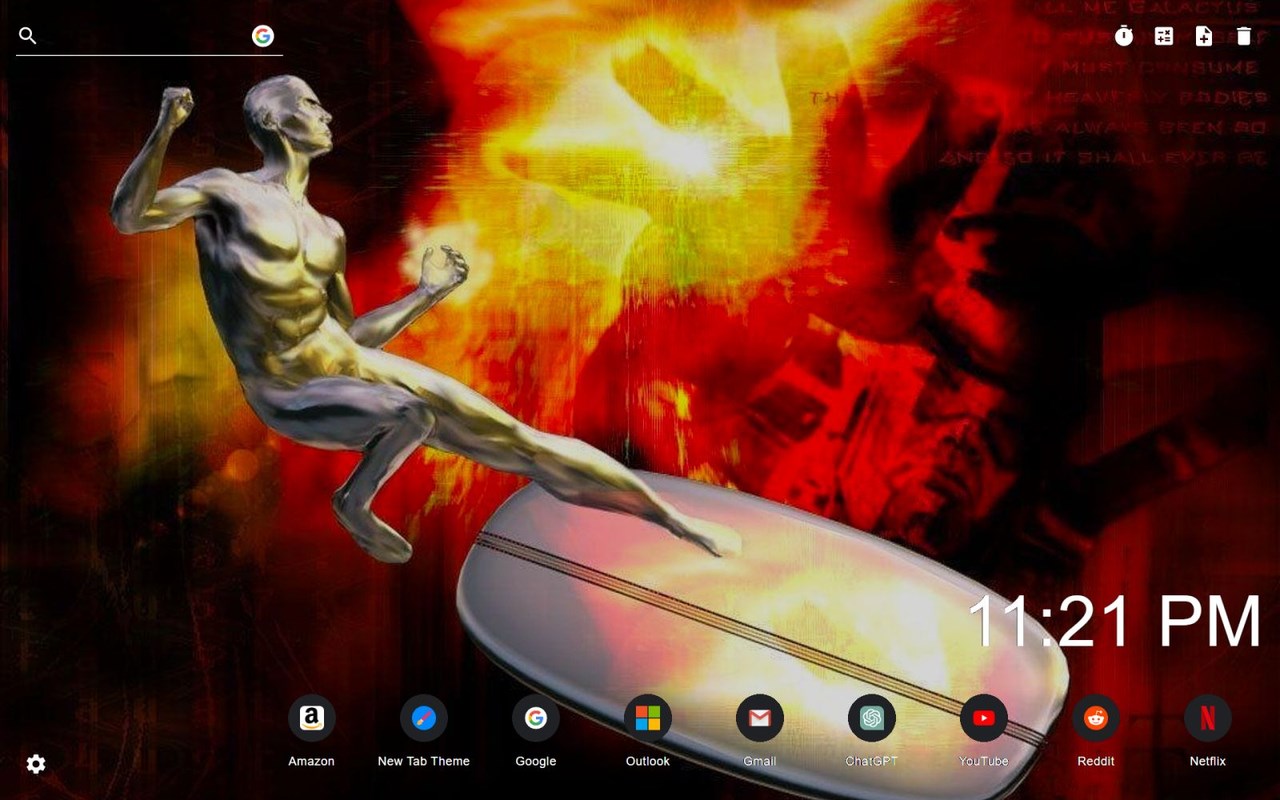Launch the ChatGPT shortcut icon
Screen dimensions: 1280x800
click(872, 718)
